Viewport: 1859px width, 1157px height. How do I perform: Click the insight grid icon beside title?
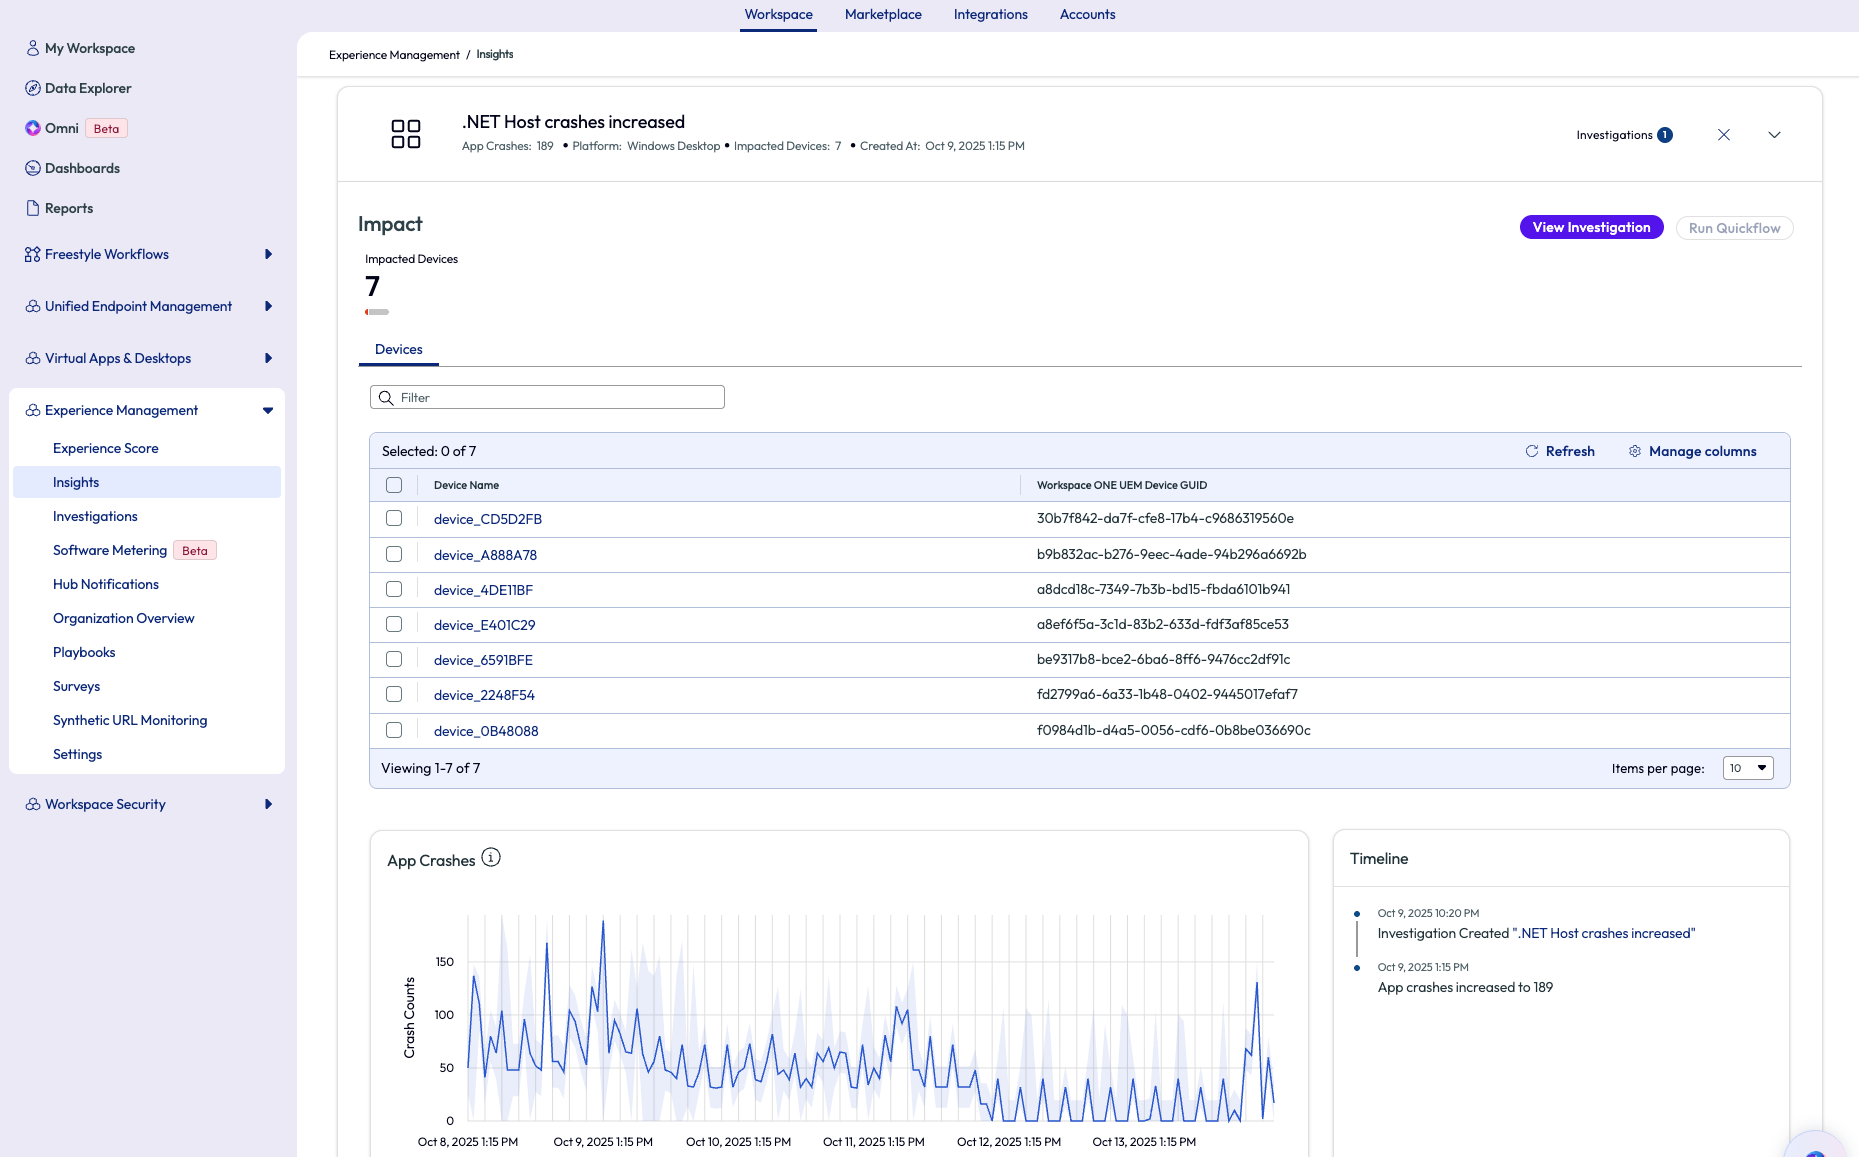[x=406, y=134]
